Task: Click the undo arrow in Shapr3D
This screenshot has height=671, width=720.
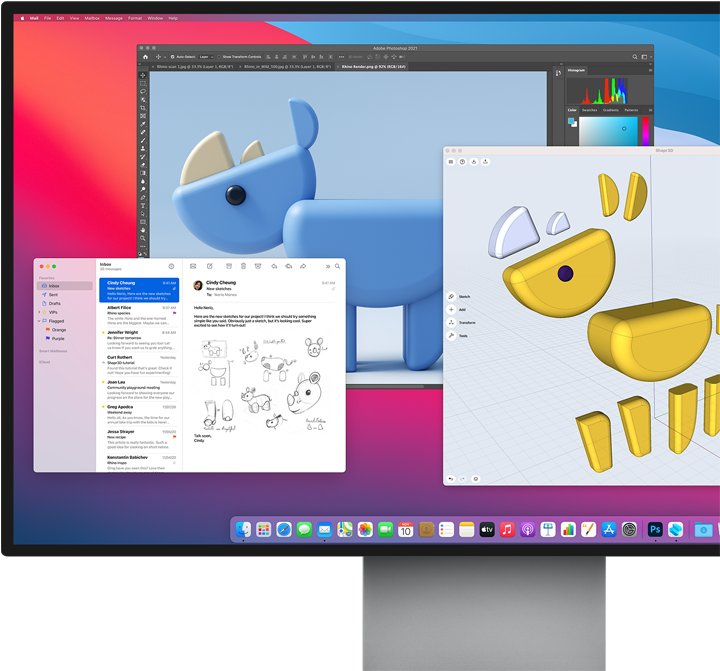Action: point(451,479)
